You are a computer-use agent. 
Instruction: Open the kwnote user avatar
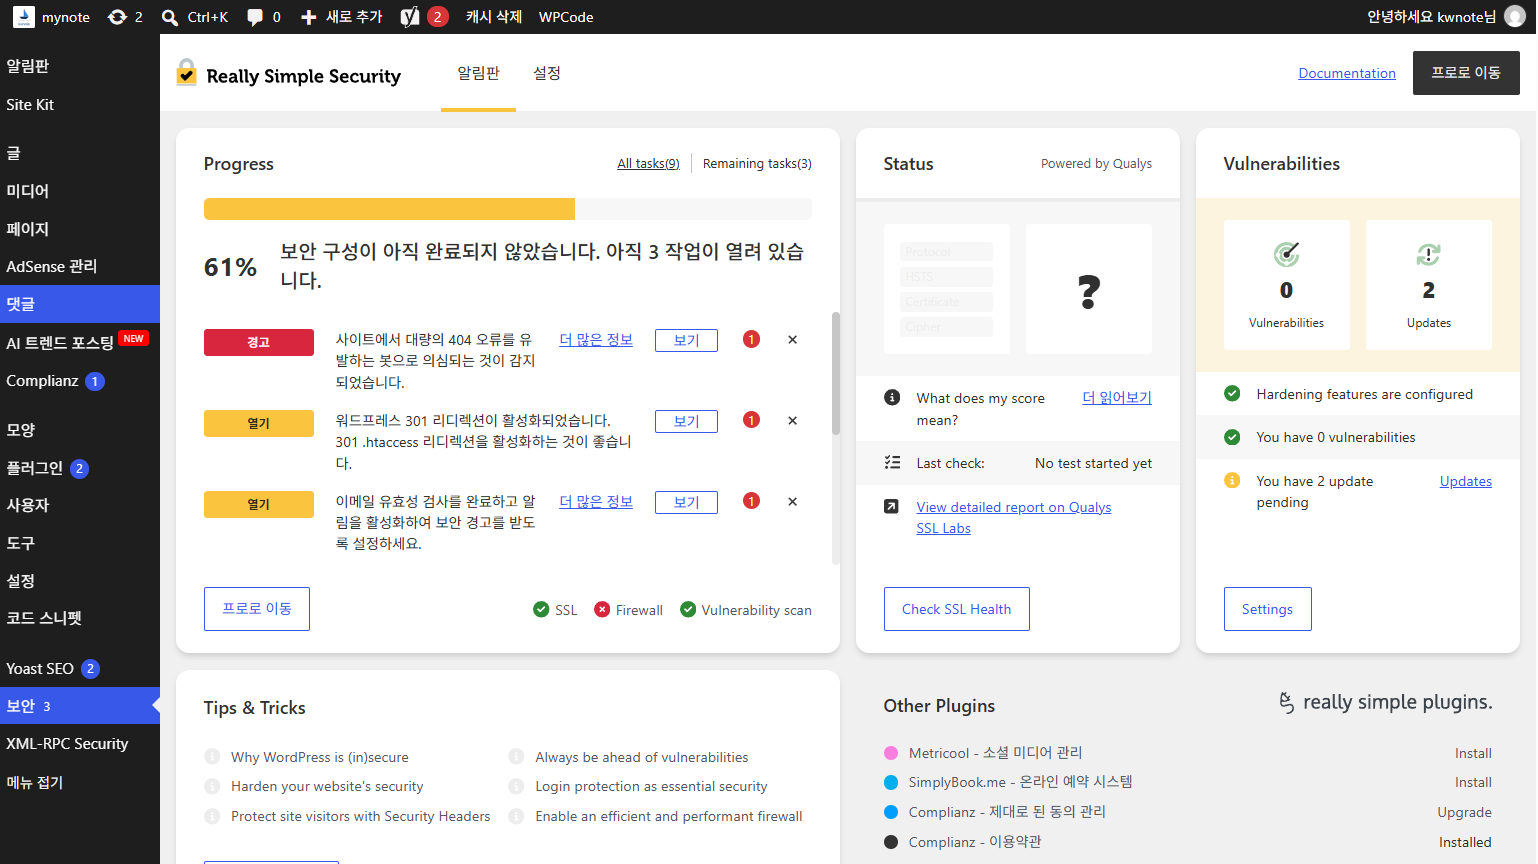click(x=1515, y=17)
